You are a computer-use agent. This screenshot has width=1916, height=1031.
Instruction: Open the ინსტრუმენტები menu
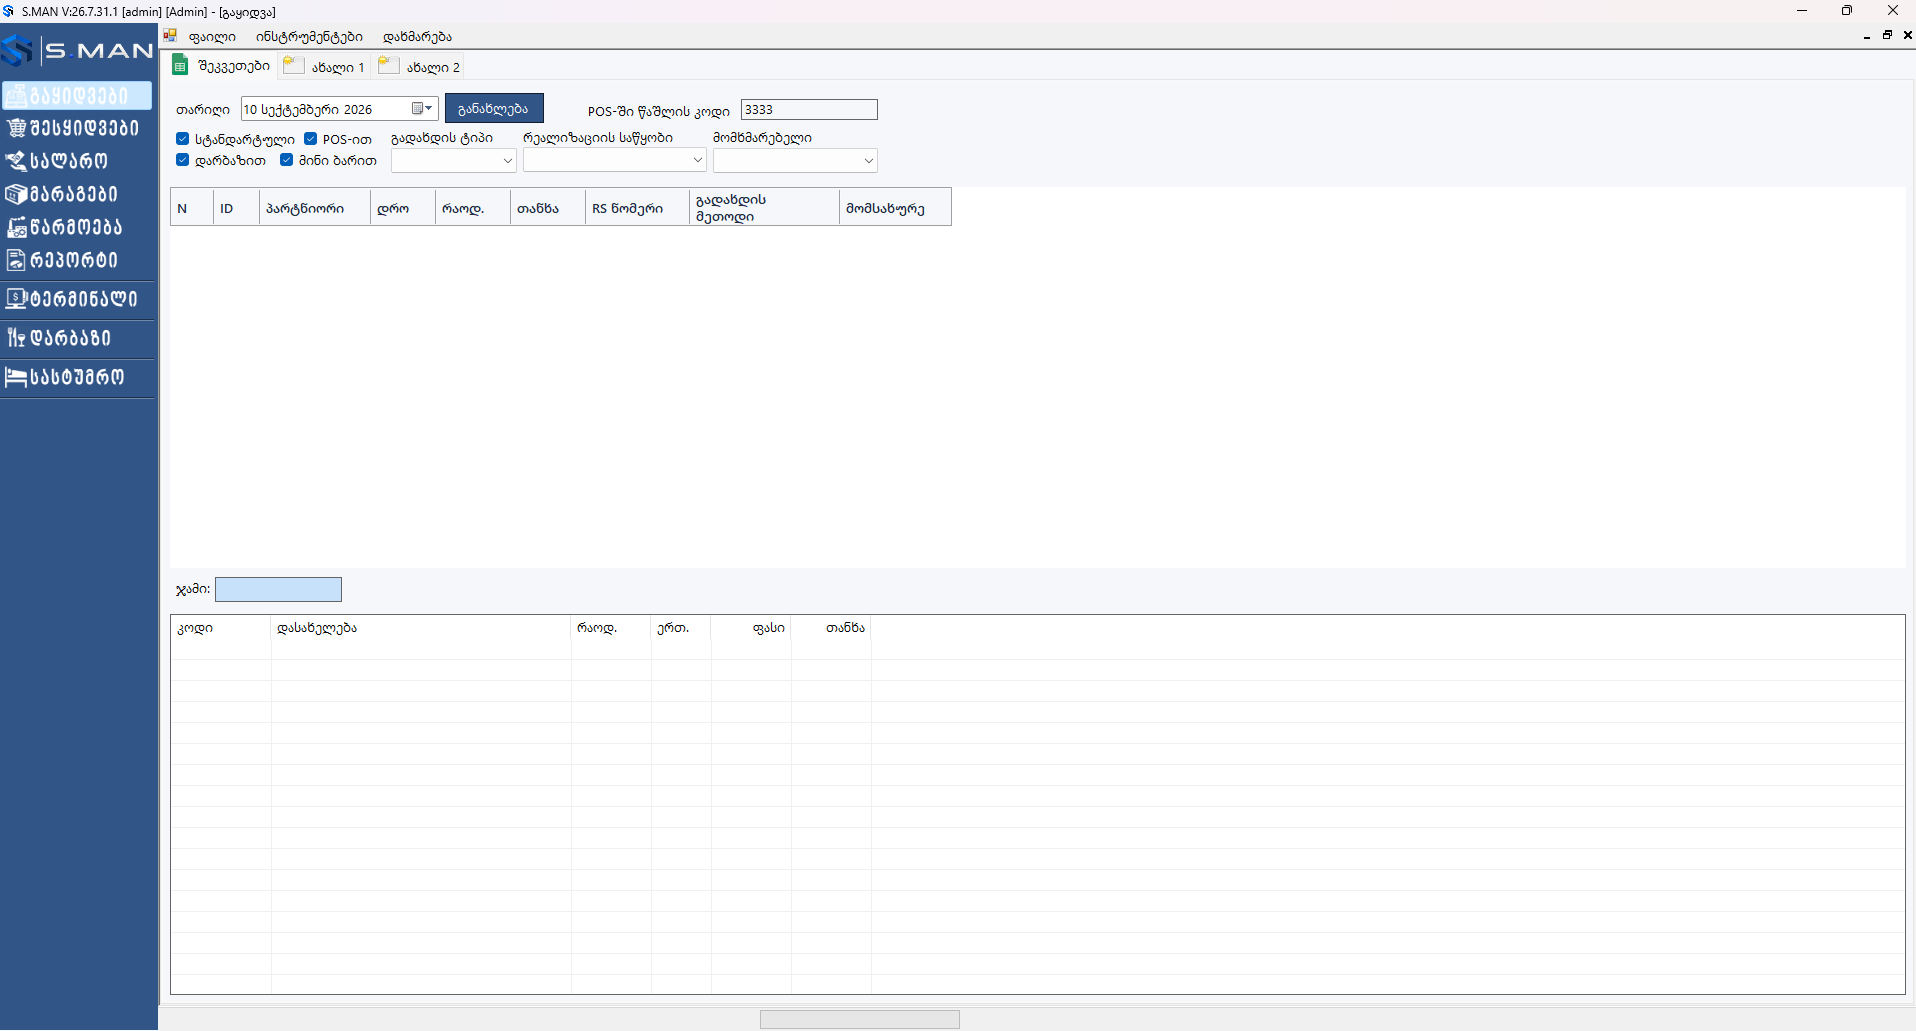click(x=309, y=37)
